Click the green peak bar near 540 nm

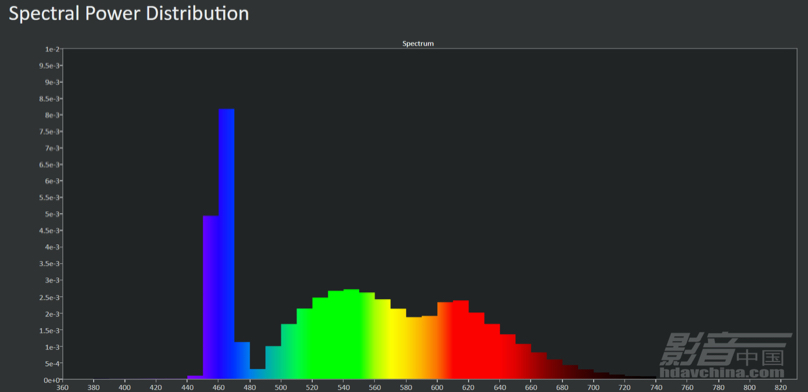pyautogui.click(x=351, y=334)
